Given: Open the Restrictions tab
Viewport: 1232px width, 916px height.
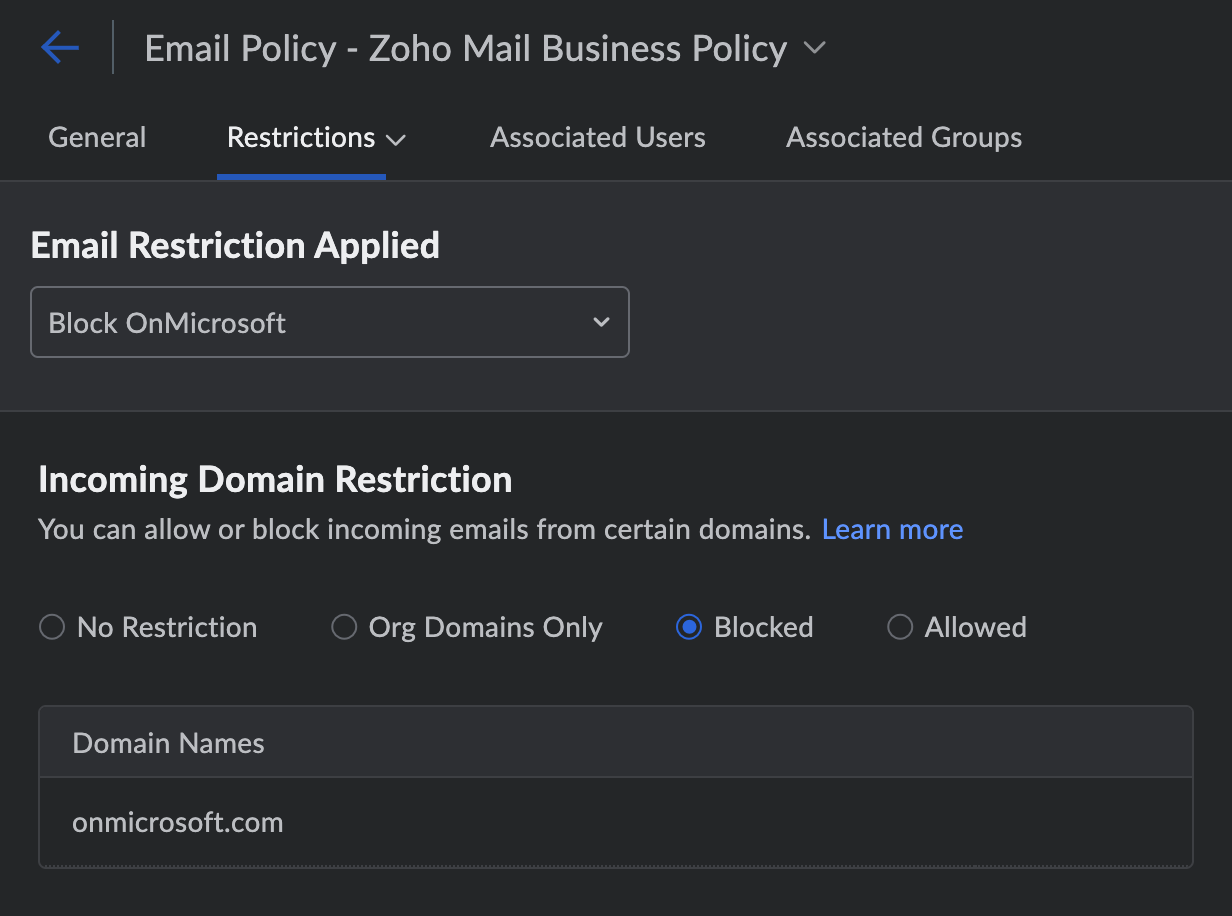Looking at the screenshot, I should pyautogui.click(x=301, y=137).
